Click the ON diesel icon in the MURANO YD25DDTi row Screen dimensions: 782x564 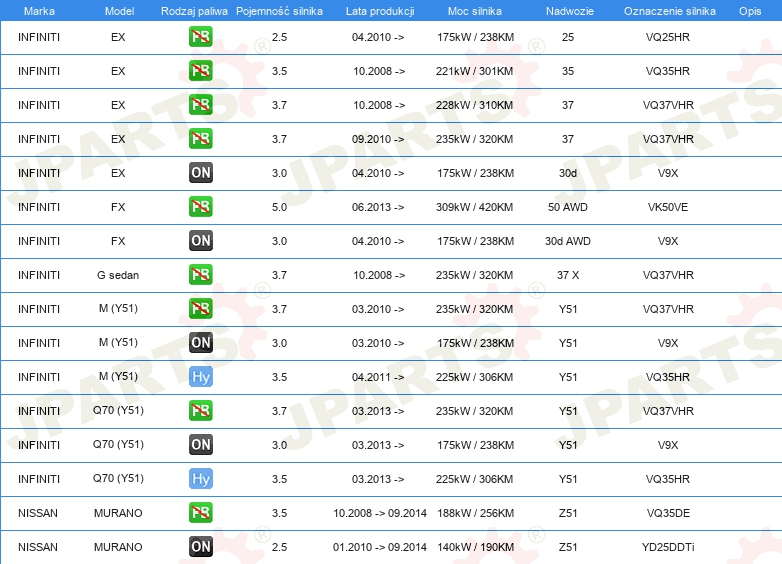coord(200,547)
